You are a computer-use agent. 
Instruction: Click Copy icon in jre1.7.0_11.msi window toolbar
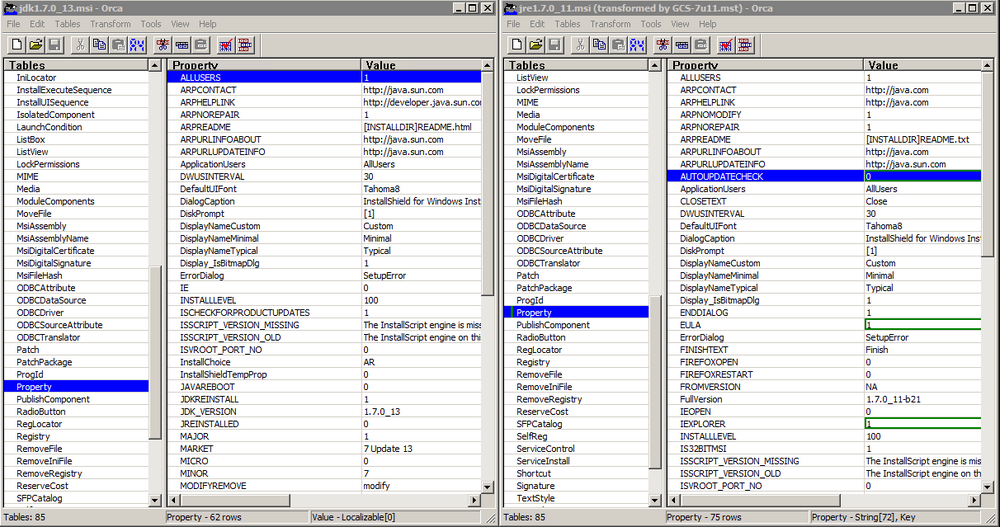click(599, 45)
